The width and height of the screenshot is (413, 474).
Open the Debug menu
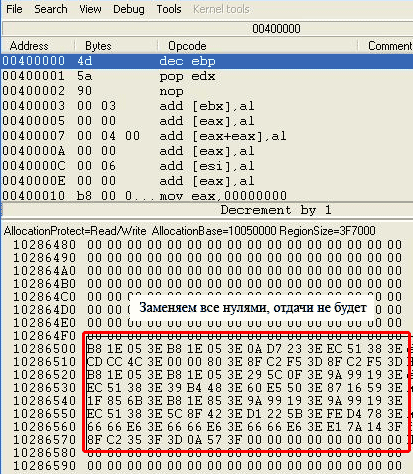click(129, 9)
